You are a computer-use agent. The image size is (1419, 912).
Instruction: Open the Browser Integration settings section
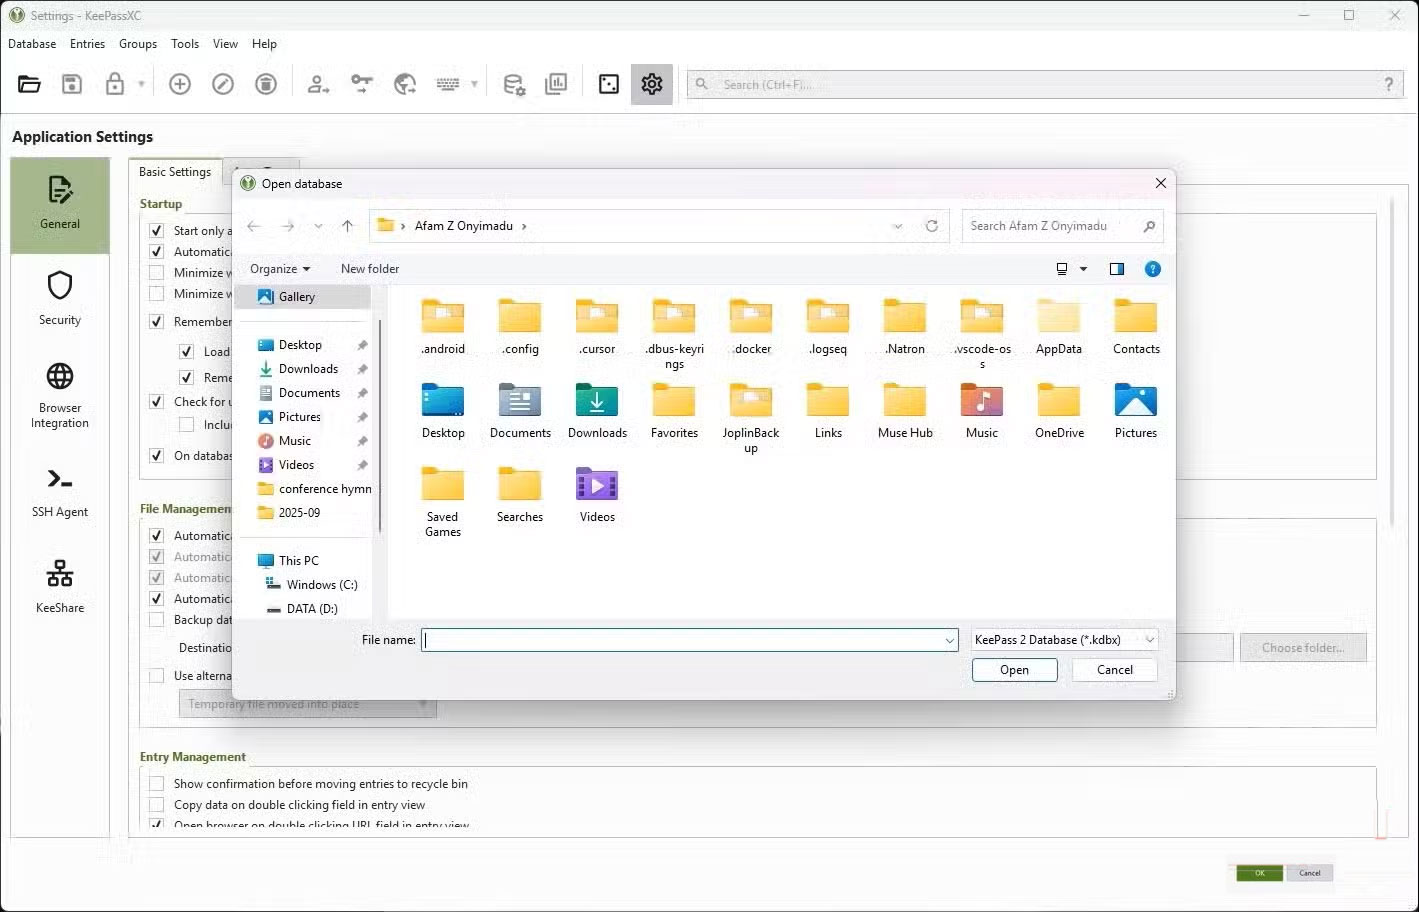(x=59, y=394)
